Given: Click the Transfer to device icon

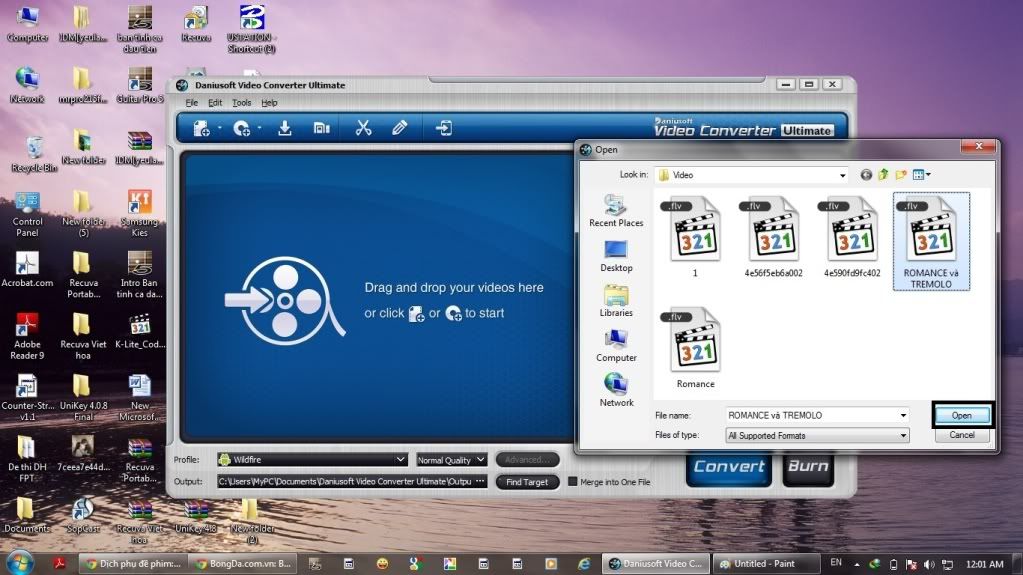Looking at the screenshot, I should (444, 128).
